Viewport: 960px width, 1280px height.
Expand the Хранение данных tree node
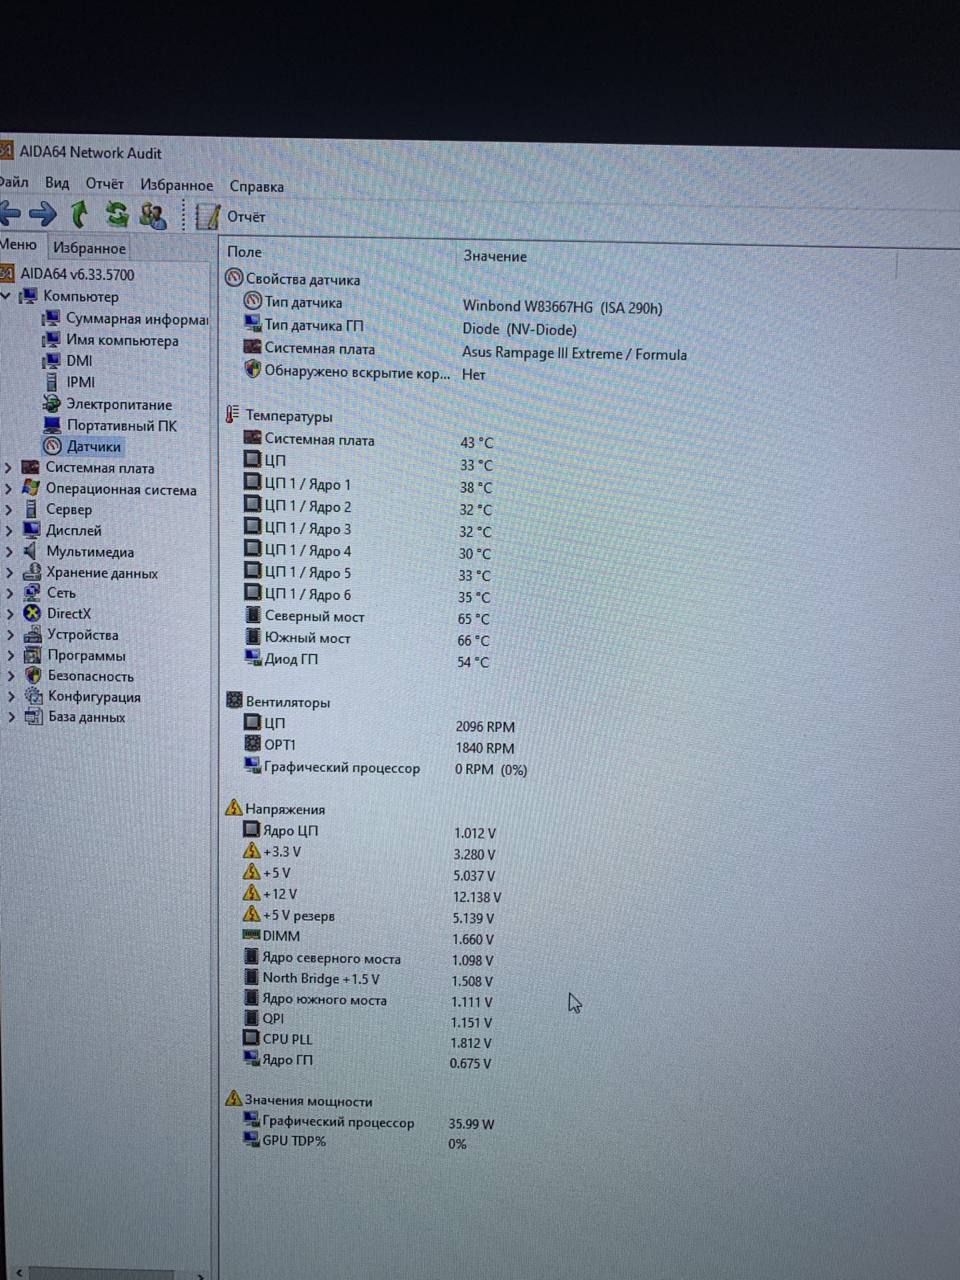tap(9, 573)
